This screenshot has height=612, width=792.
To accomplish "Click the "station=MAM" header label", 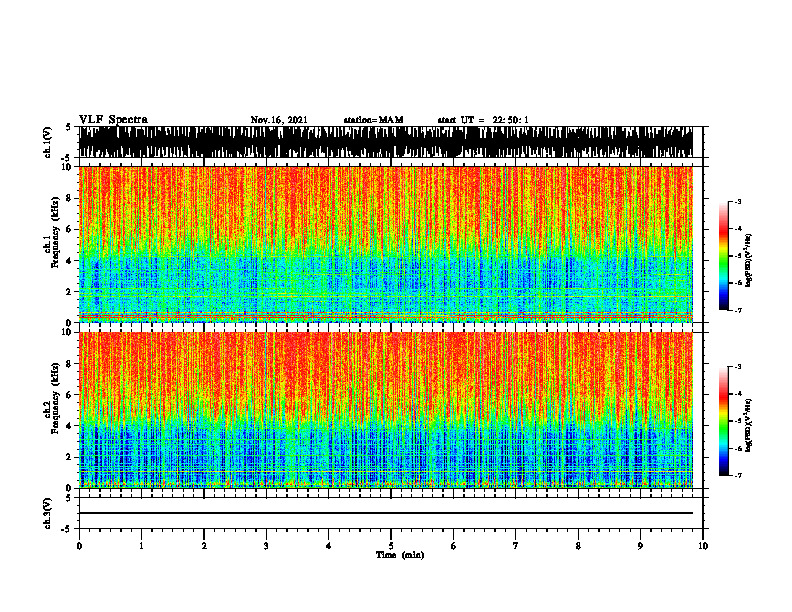I will click(373, 120).
